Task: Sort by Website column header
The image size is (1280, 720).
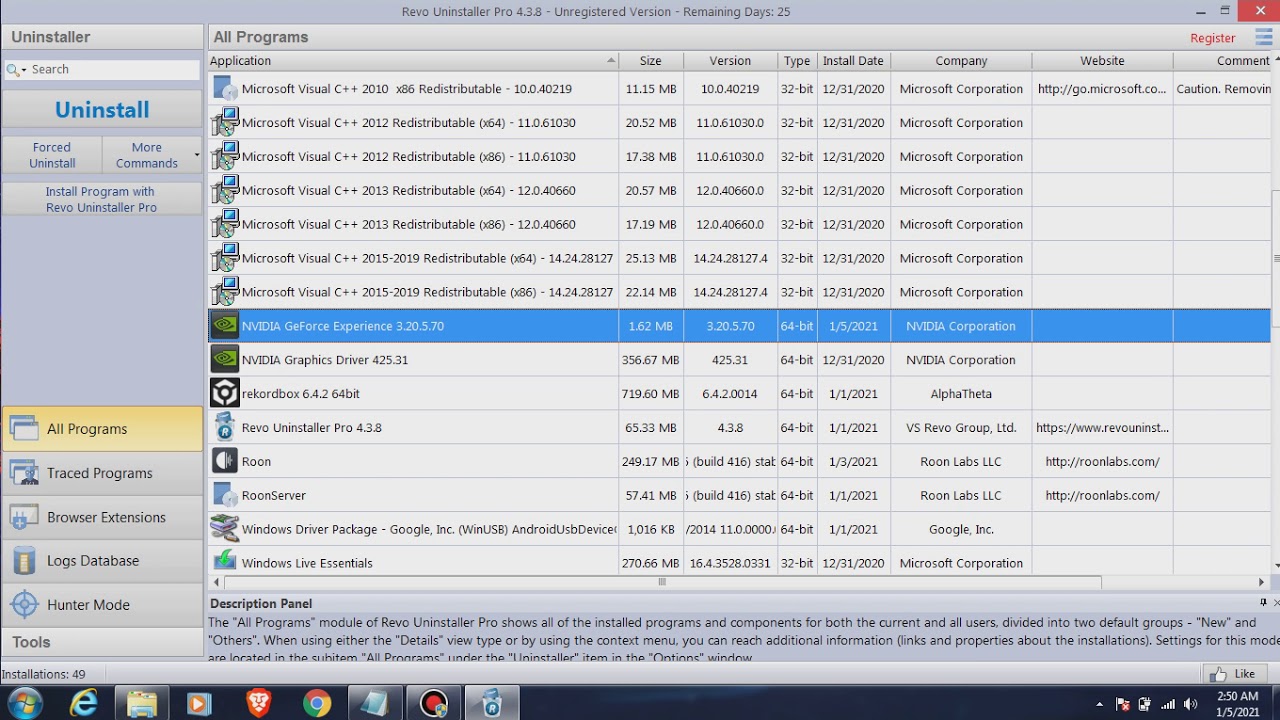Action: (1102, 61)
